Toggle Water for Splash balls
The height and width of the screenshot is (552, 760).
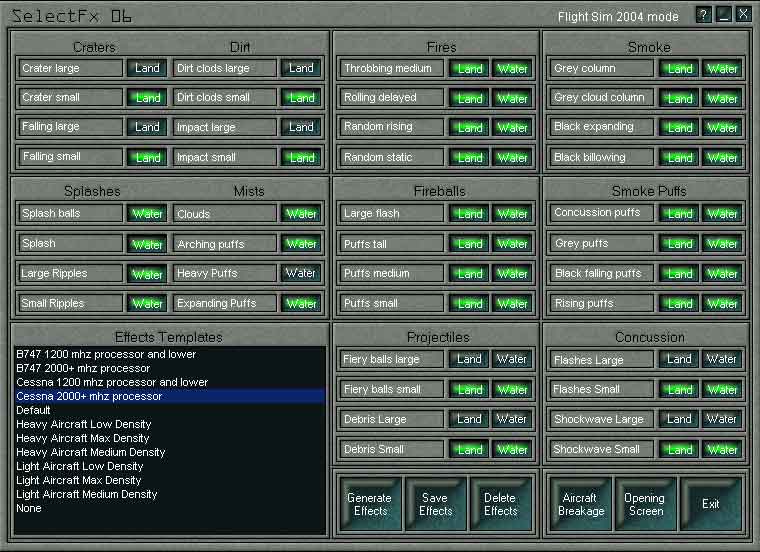point(147,213)
